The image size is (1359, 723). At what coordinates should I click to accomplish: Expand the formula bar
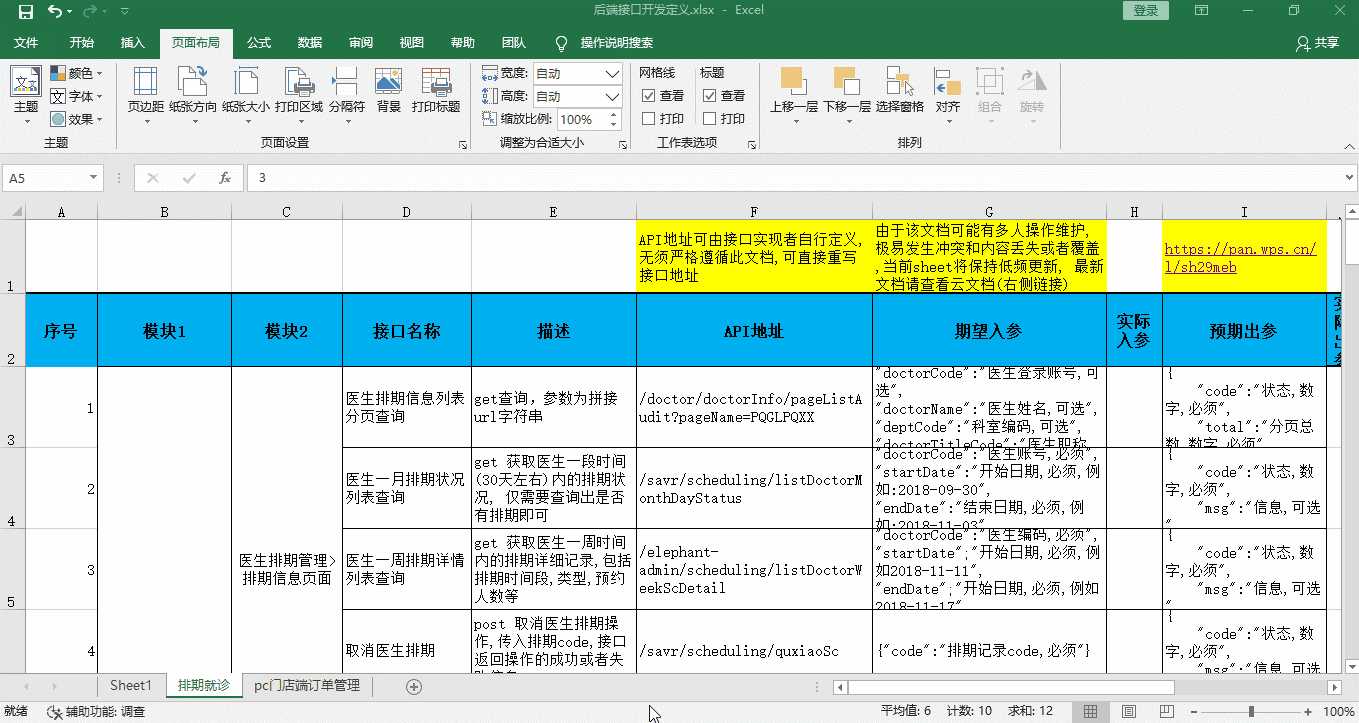click(x=1348, y=177)
